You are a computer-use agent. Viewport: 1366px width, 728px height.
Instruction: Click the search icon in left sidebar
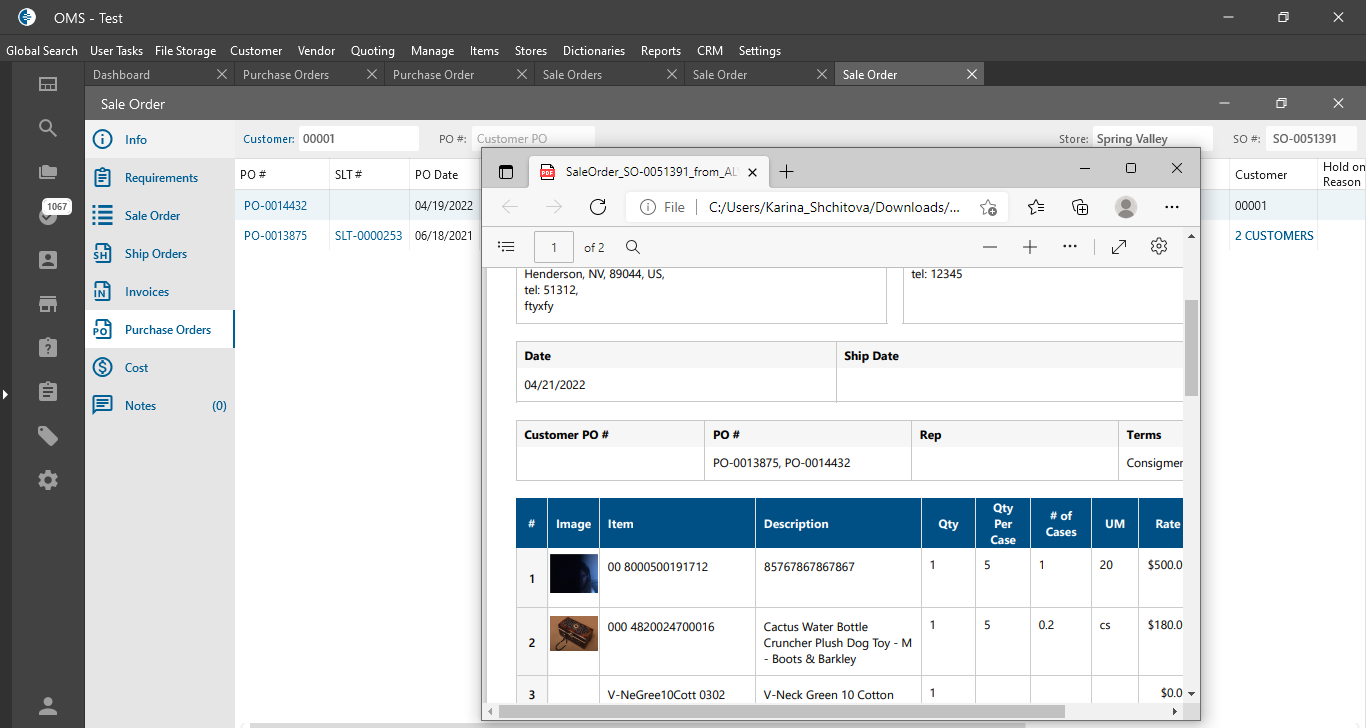pyautogui.click(x=48, y=128)
